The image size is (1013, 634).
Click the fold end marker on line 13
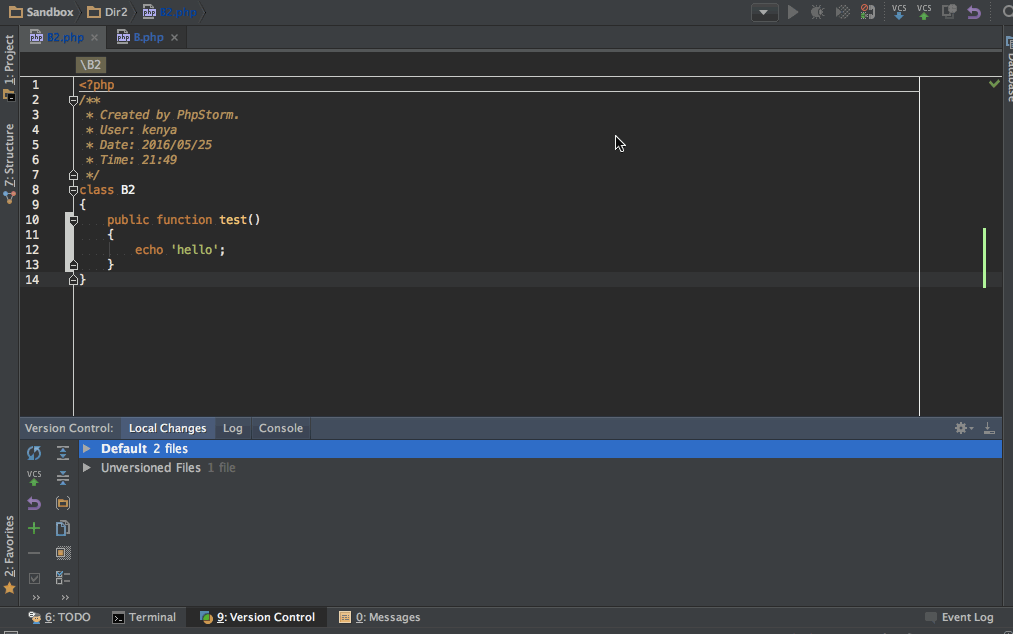[x=73, y=265]
